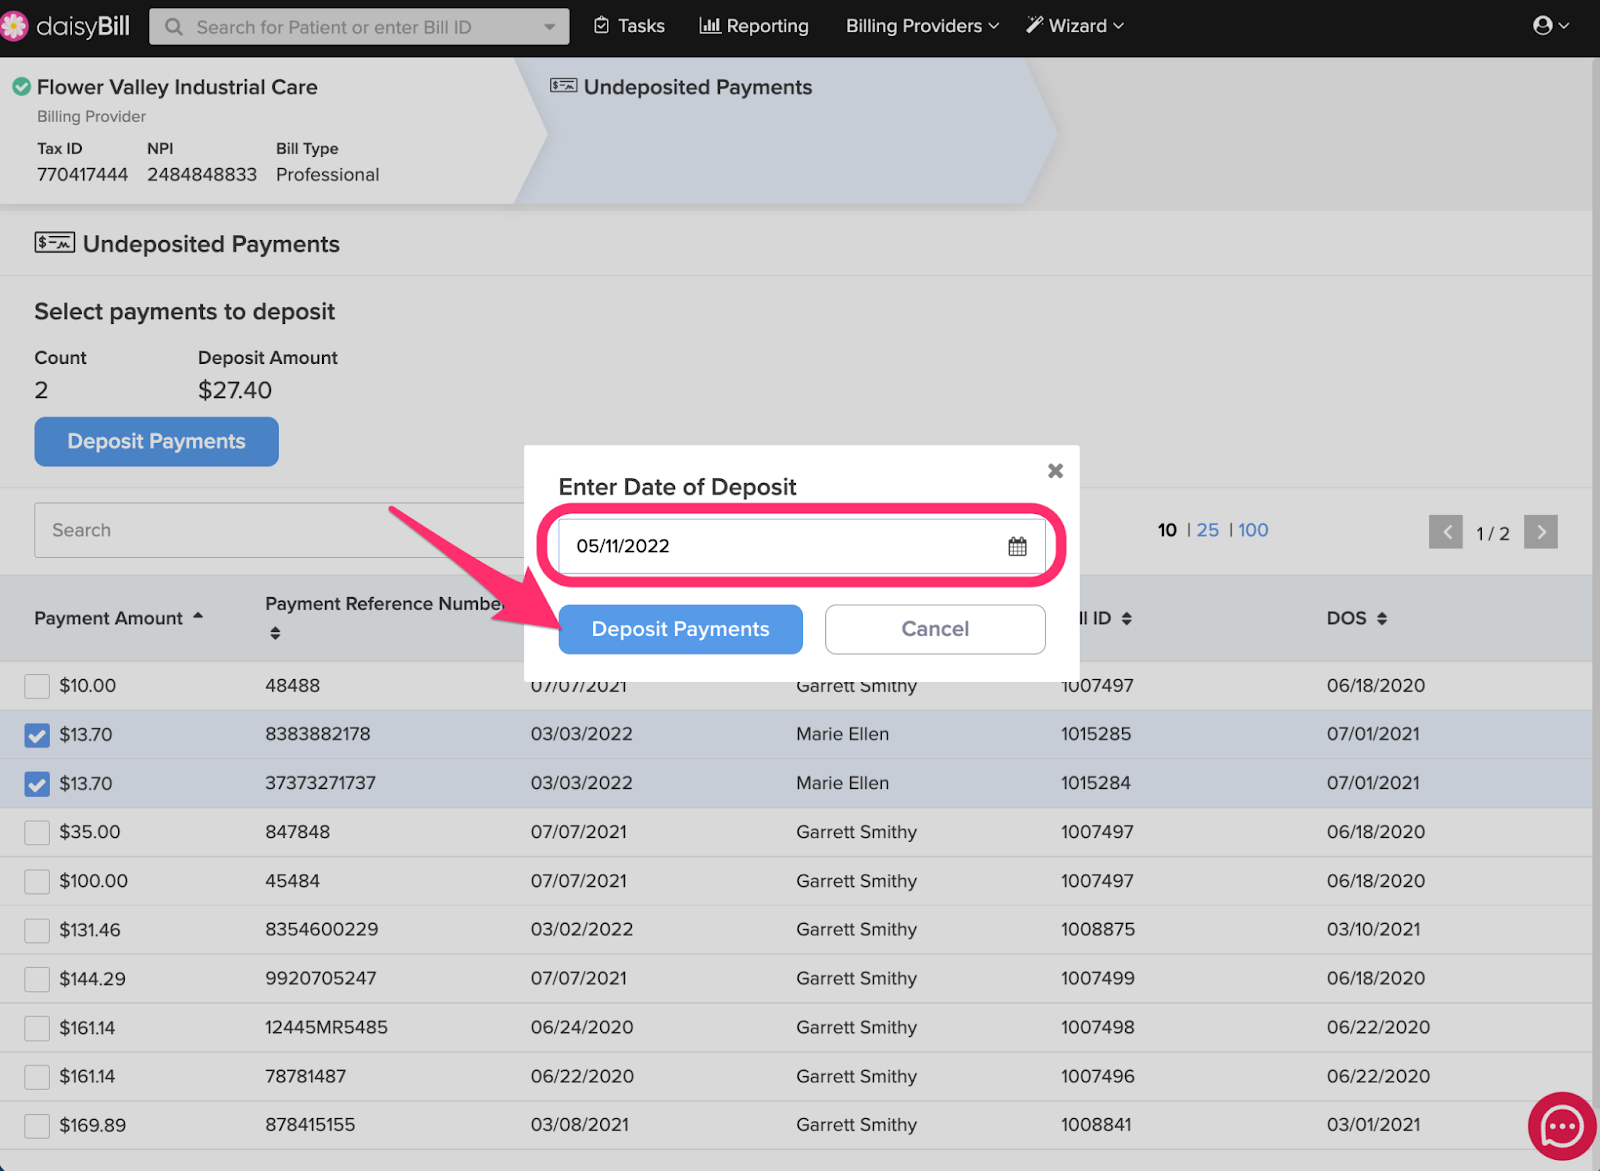
Task: Click the Flower Valley Industrial Care name
Action: 177,87
